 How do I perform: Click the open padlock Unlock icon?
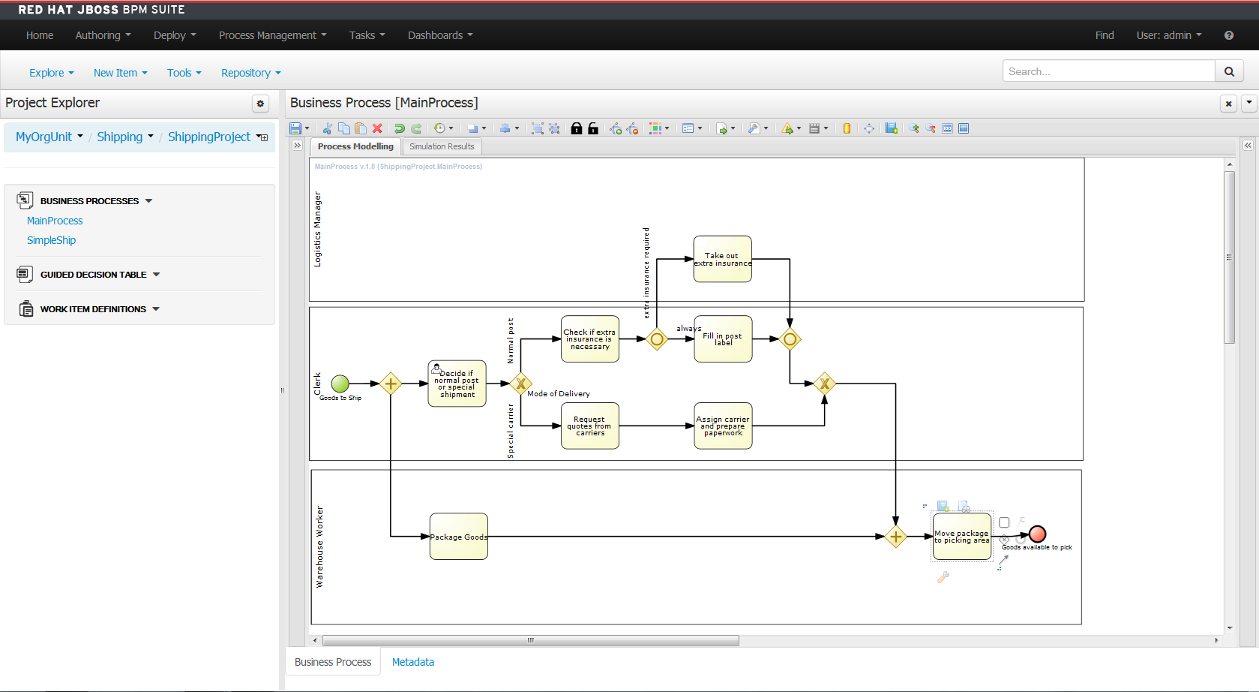tap(593, 128)
